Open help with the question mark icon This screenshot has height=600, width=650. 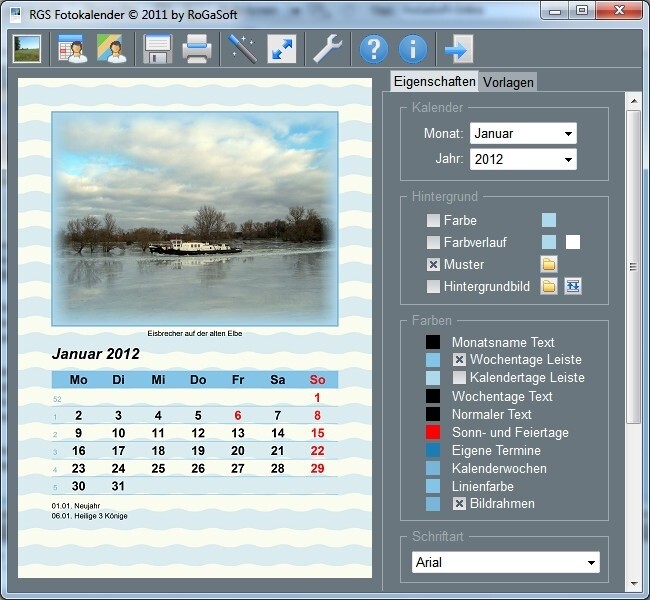tap(374, 49)
